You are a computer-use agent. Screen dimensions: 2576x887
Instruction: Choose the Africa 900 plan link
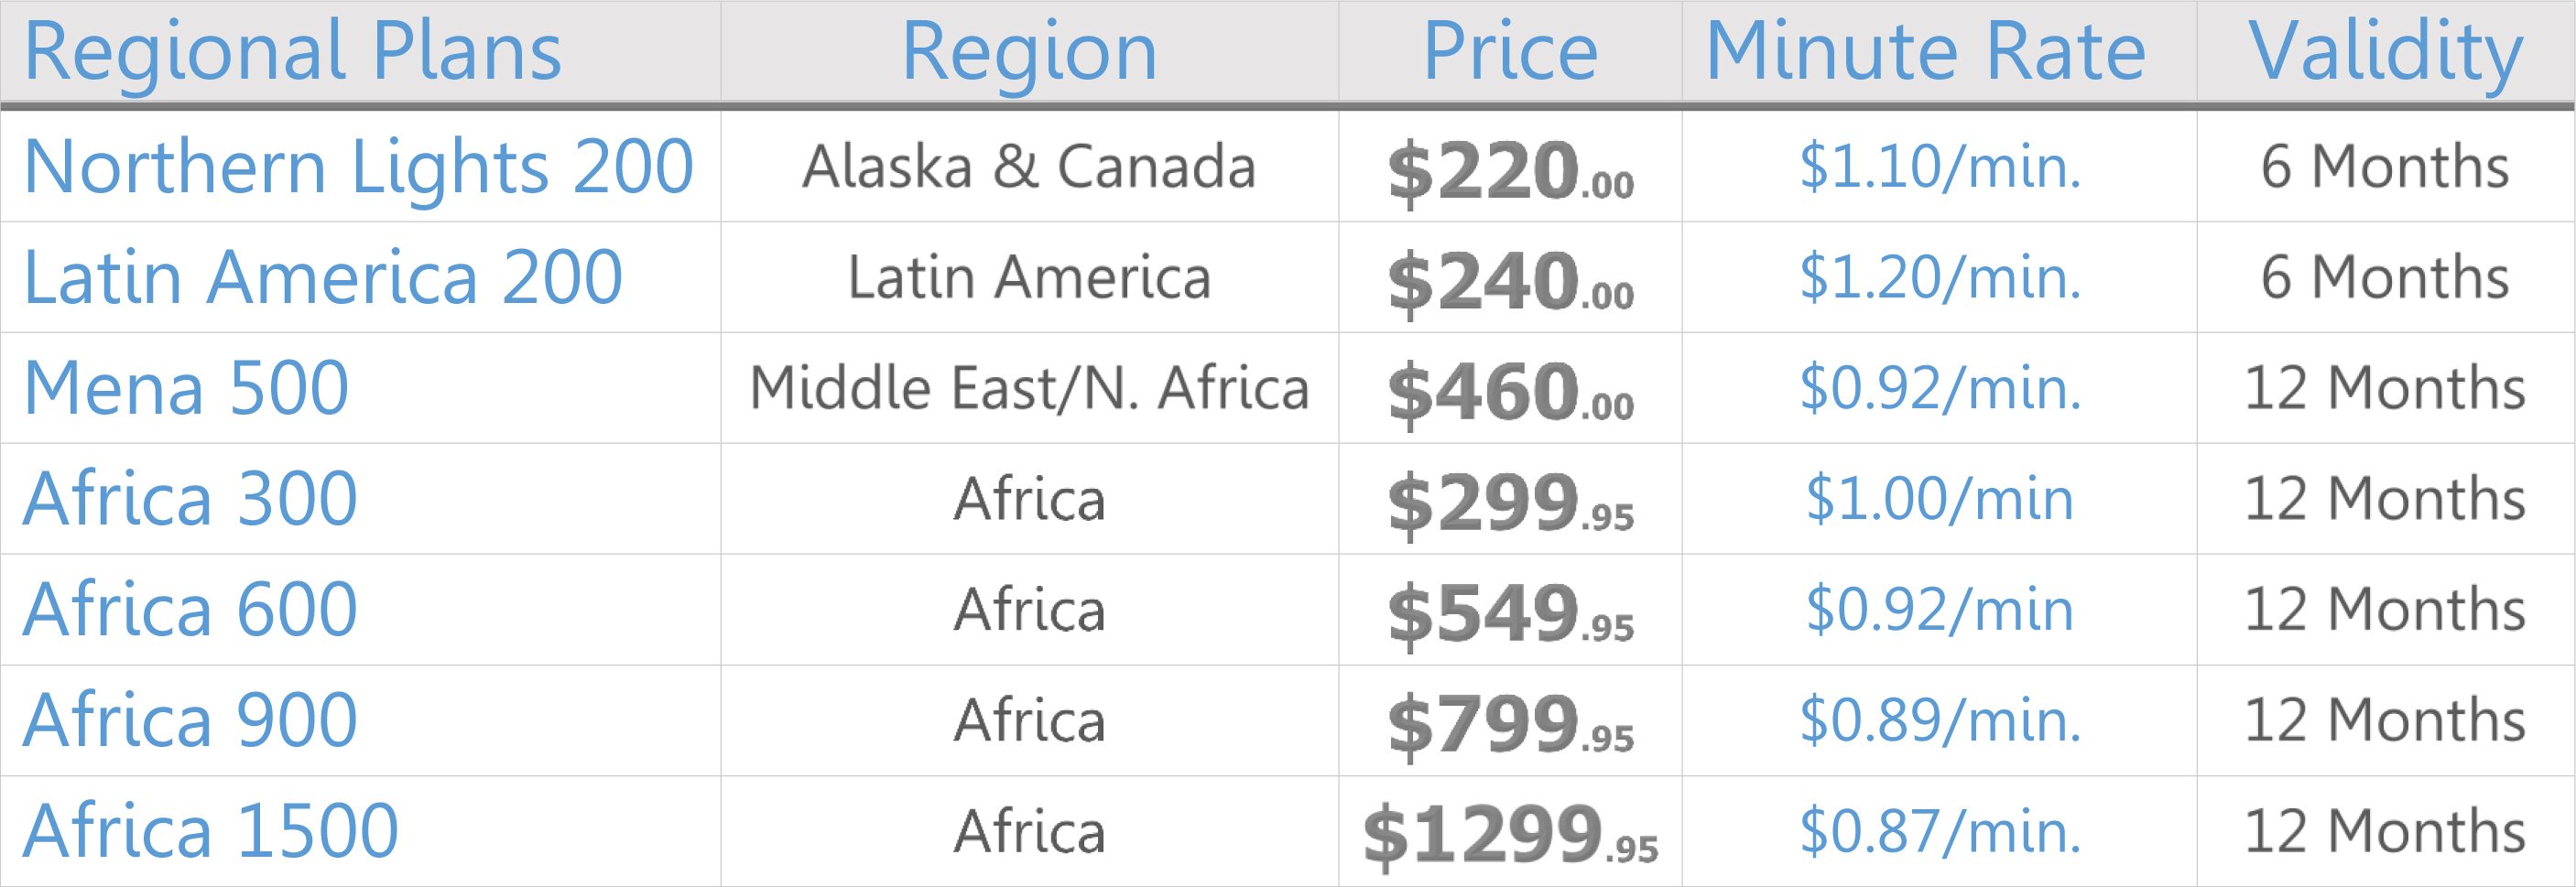(x=190, y=721)
